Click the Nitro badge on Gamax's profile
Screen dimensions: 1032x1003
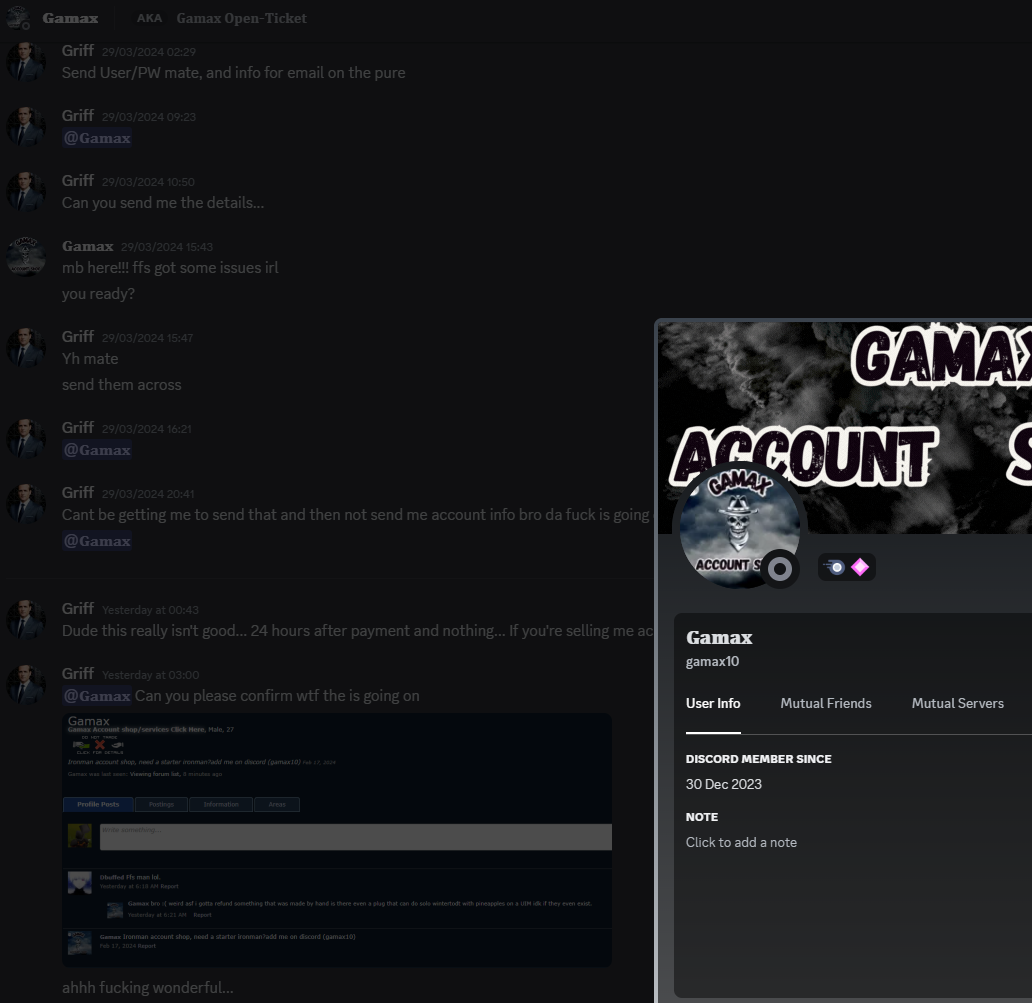pyautogui.click(x=835, y=567)
